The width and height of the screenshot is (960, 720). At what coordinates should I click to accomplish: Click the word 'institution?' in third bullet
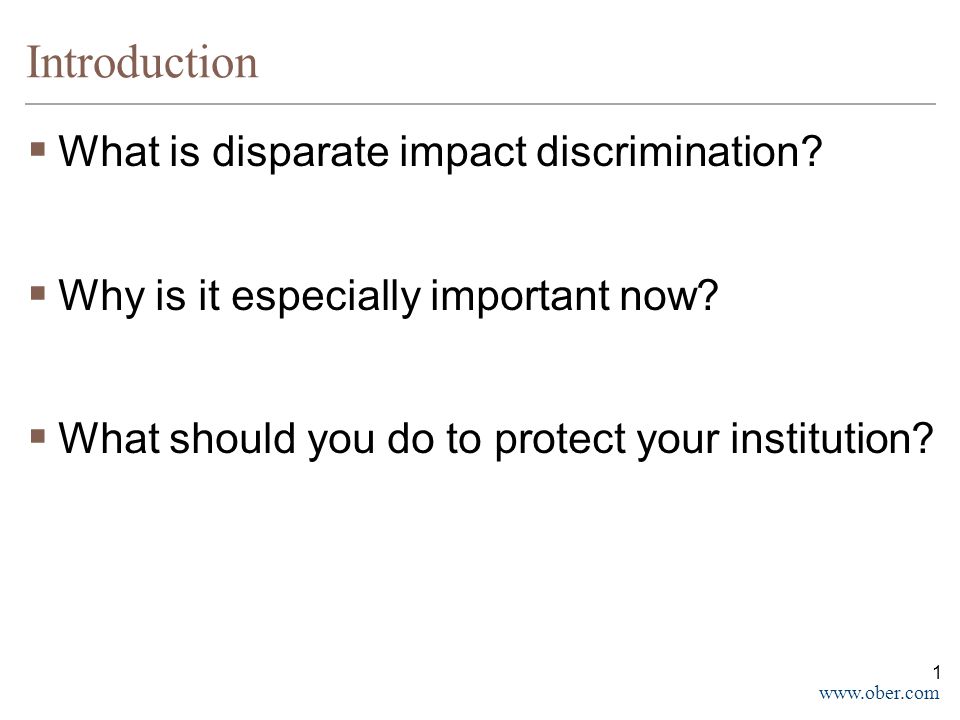(831, 438)
